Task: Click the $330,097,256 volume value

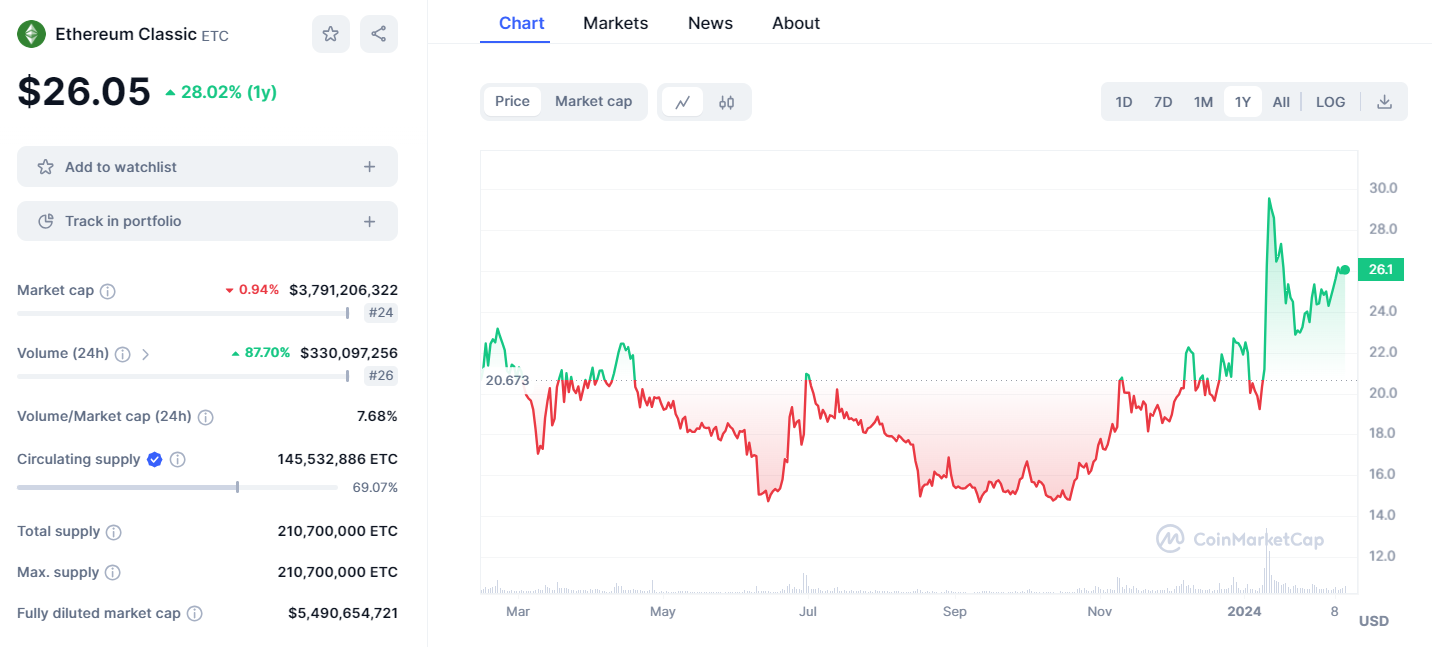Action: [349, 353]
